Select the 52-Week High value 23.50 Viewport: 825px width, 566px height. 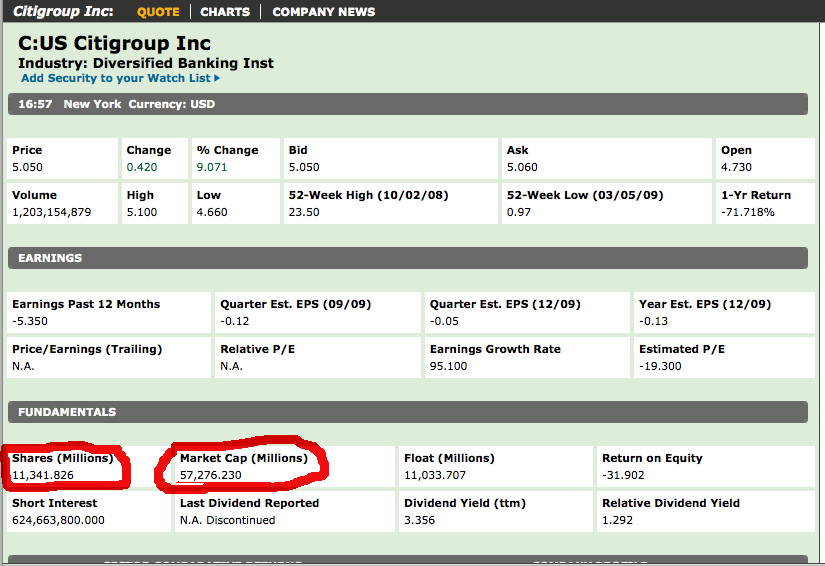(x=304, y=212)
